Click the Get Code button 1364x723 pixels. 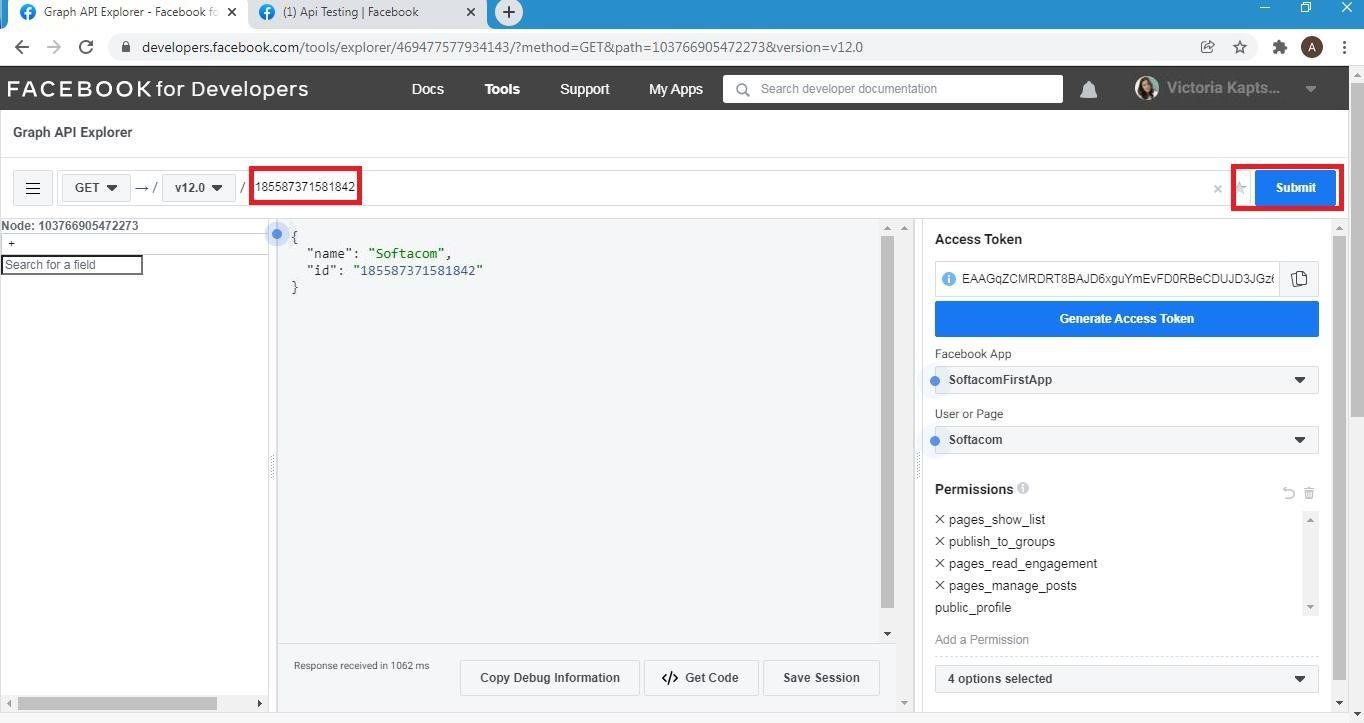coord(700,678)
